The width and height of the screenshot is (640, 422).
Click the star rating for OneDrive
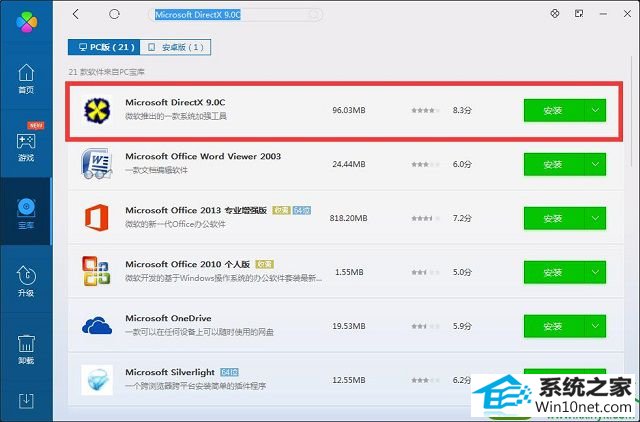click(425, 326)
